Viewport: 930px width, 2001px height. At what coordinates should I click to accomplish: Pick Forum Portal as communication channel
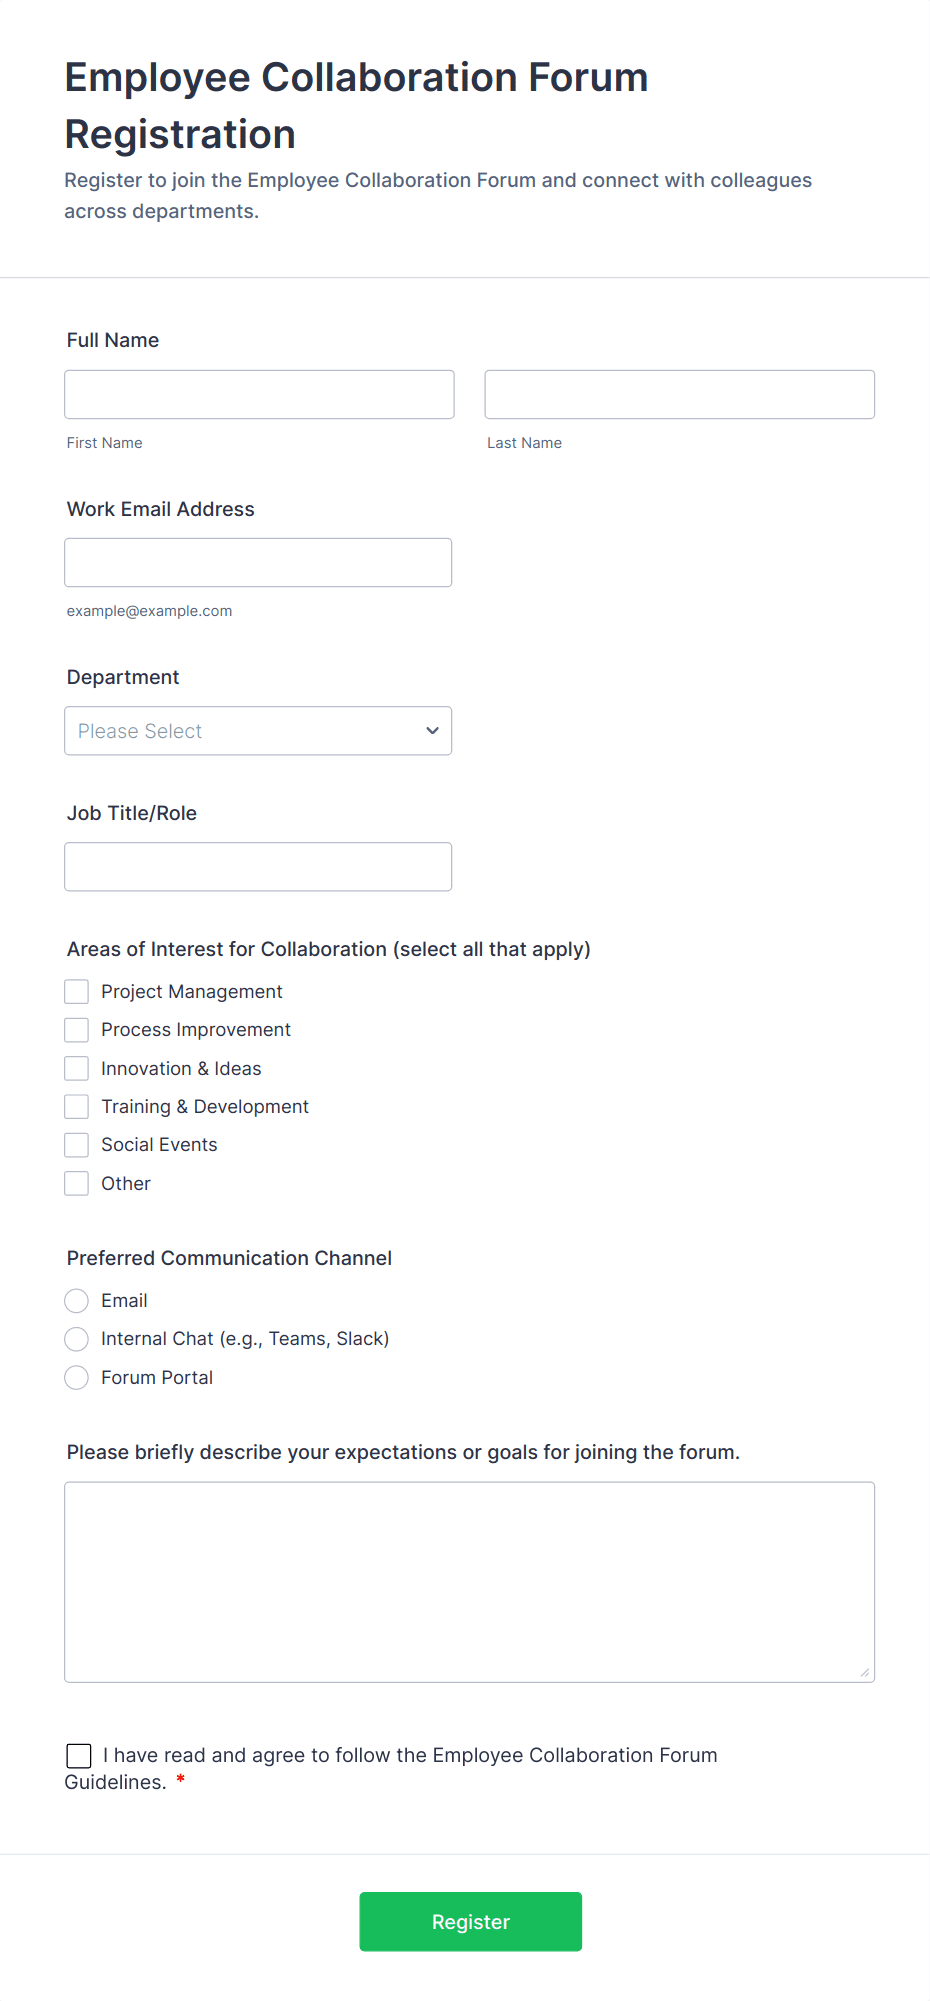point(76,1377)
